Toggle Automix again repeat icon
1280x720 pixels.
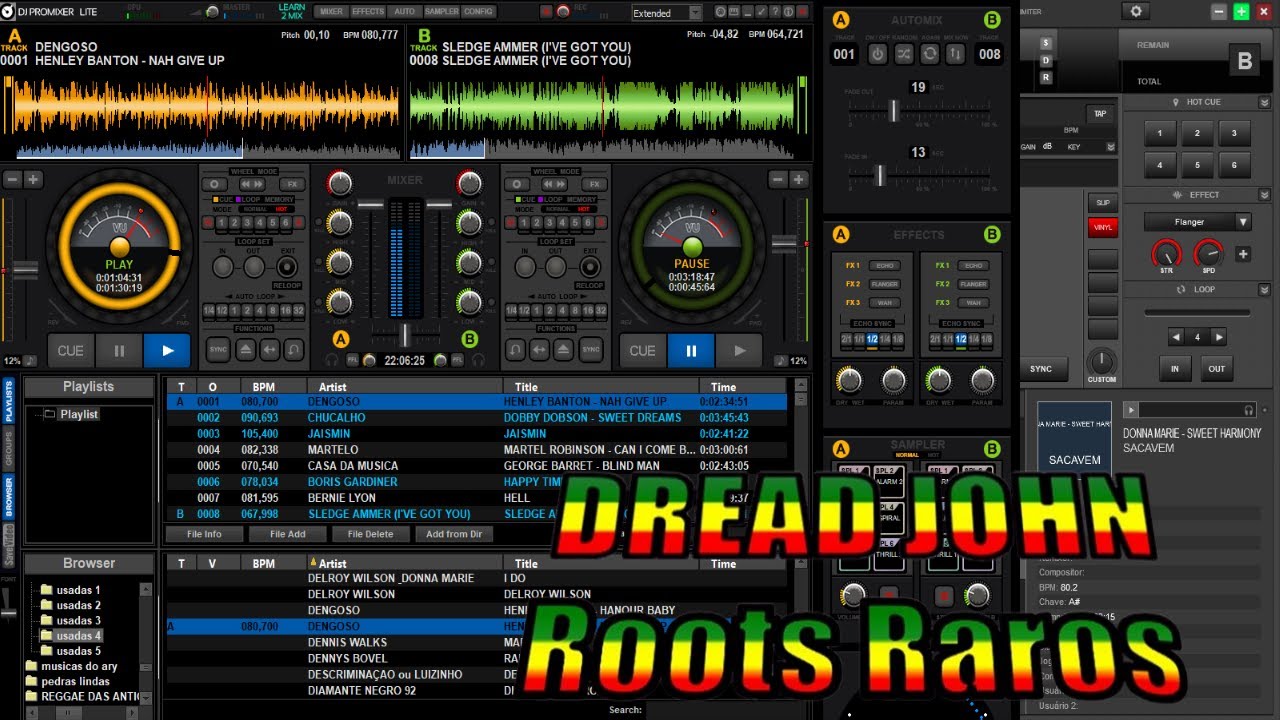[x=930, y=54]
